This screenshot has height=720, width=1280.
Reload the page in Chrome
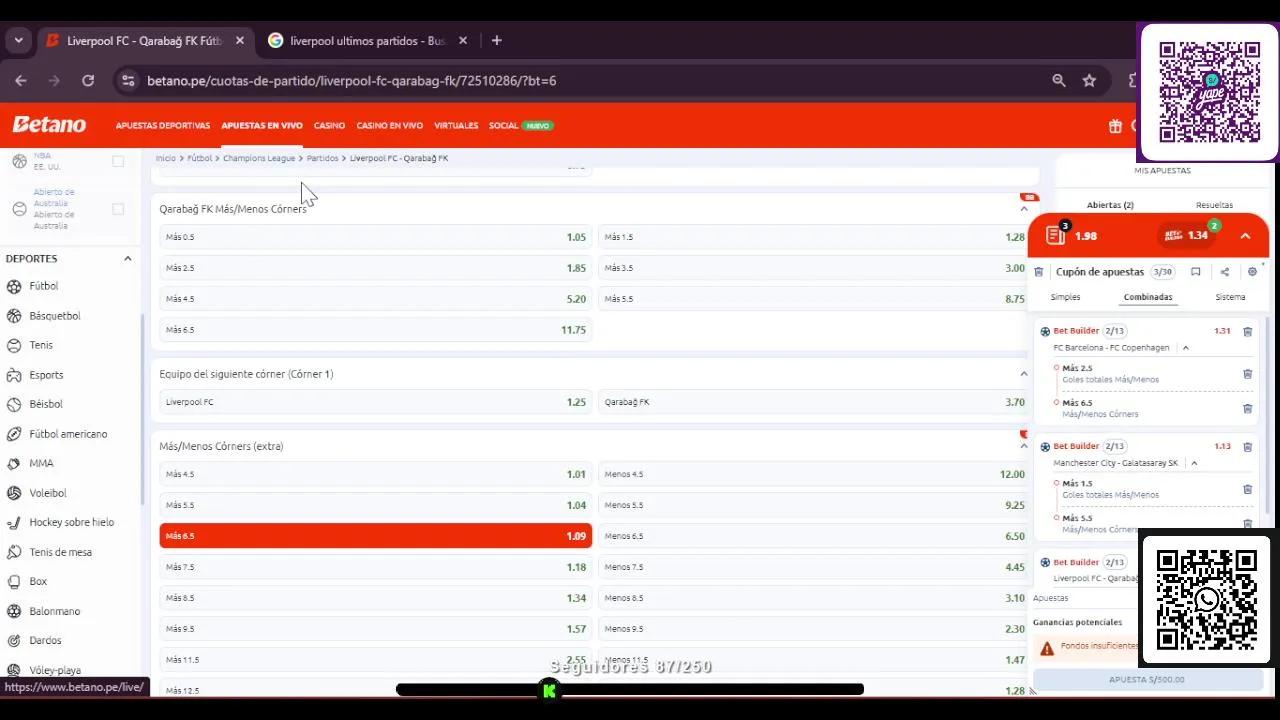click(88, 81)
